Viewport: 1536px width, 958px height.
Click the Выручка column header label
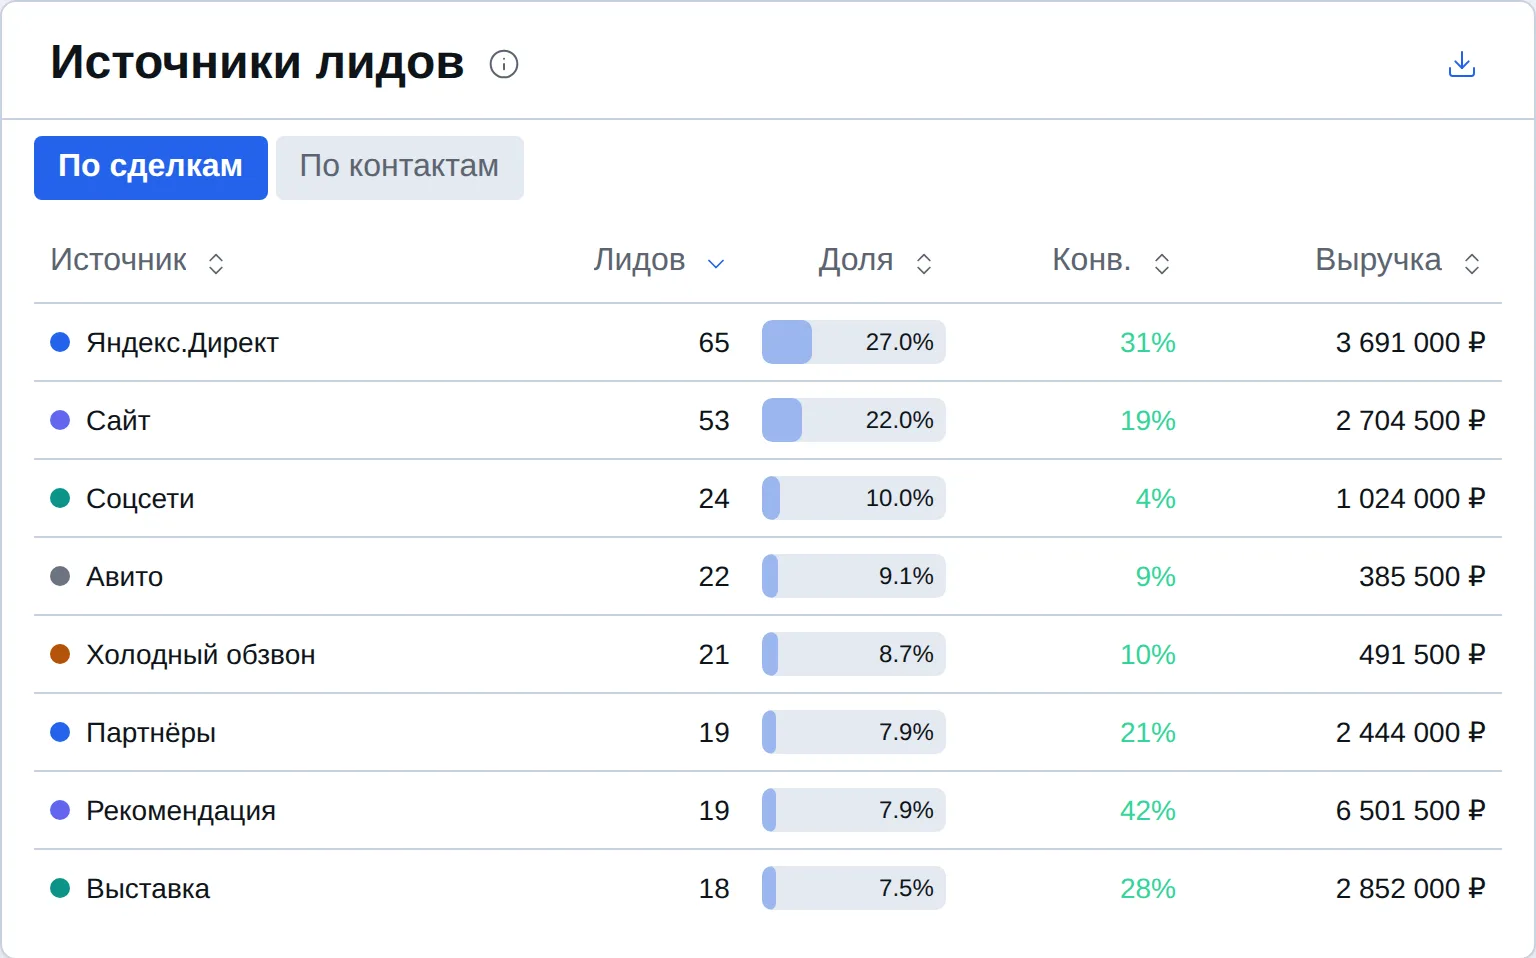coord(1378,260)
